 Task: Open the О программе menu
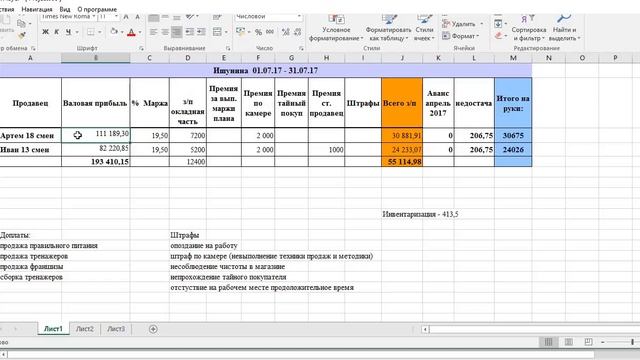pos(97,9)
